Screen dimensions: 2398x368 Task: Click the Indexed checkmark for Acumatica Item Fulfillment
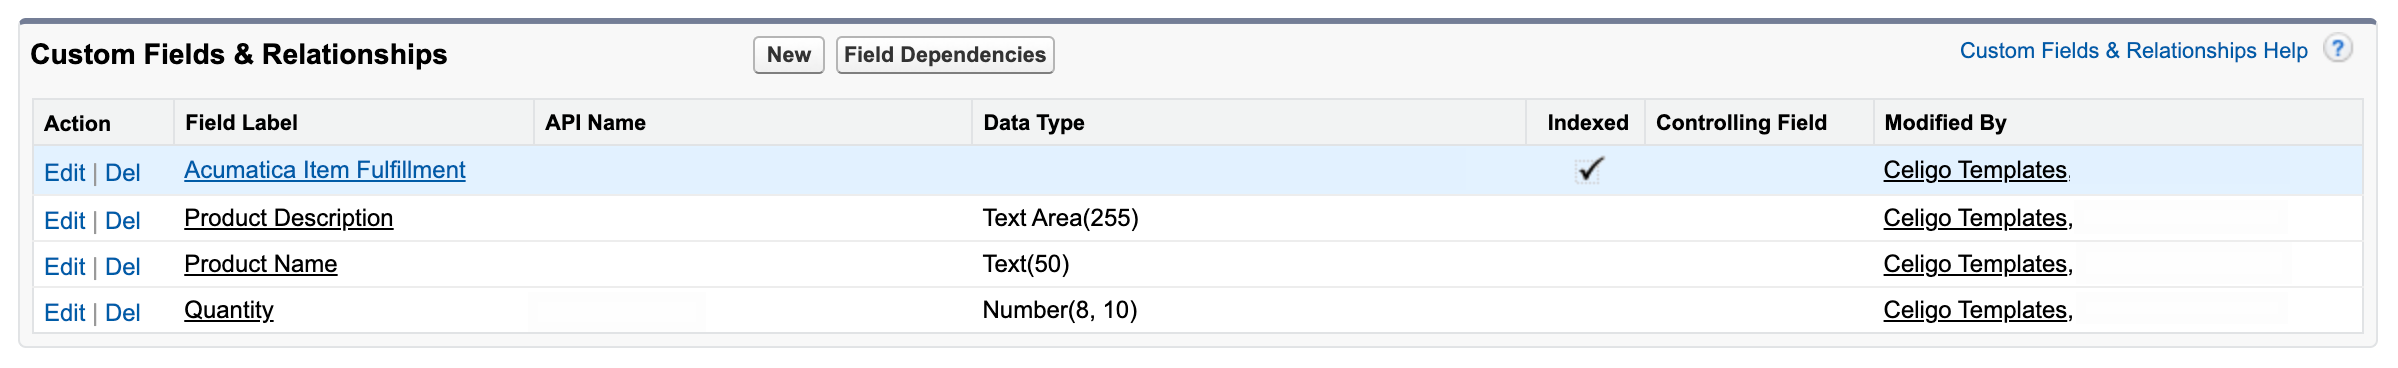point(1589,170)
